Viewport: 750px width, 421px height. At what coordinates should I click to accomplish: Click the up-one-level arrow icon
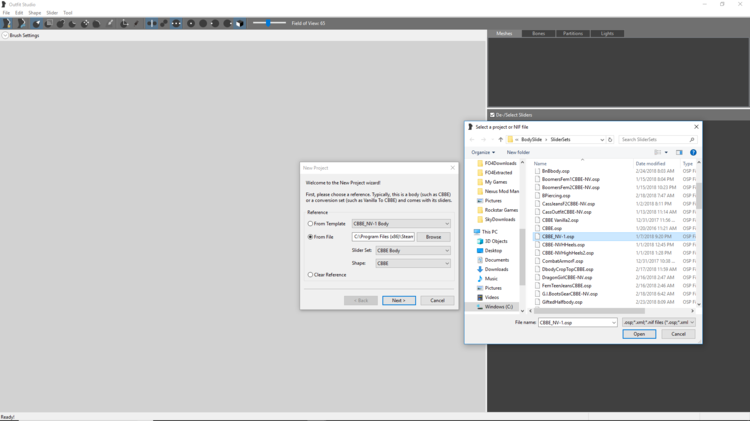[501, 140]
